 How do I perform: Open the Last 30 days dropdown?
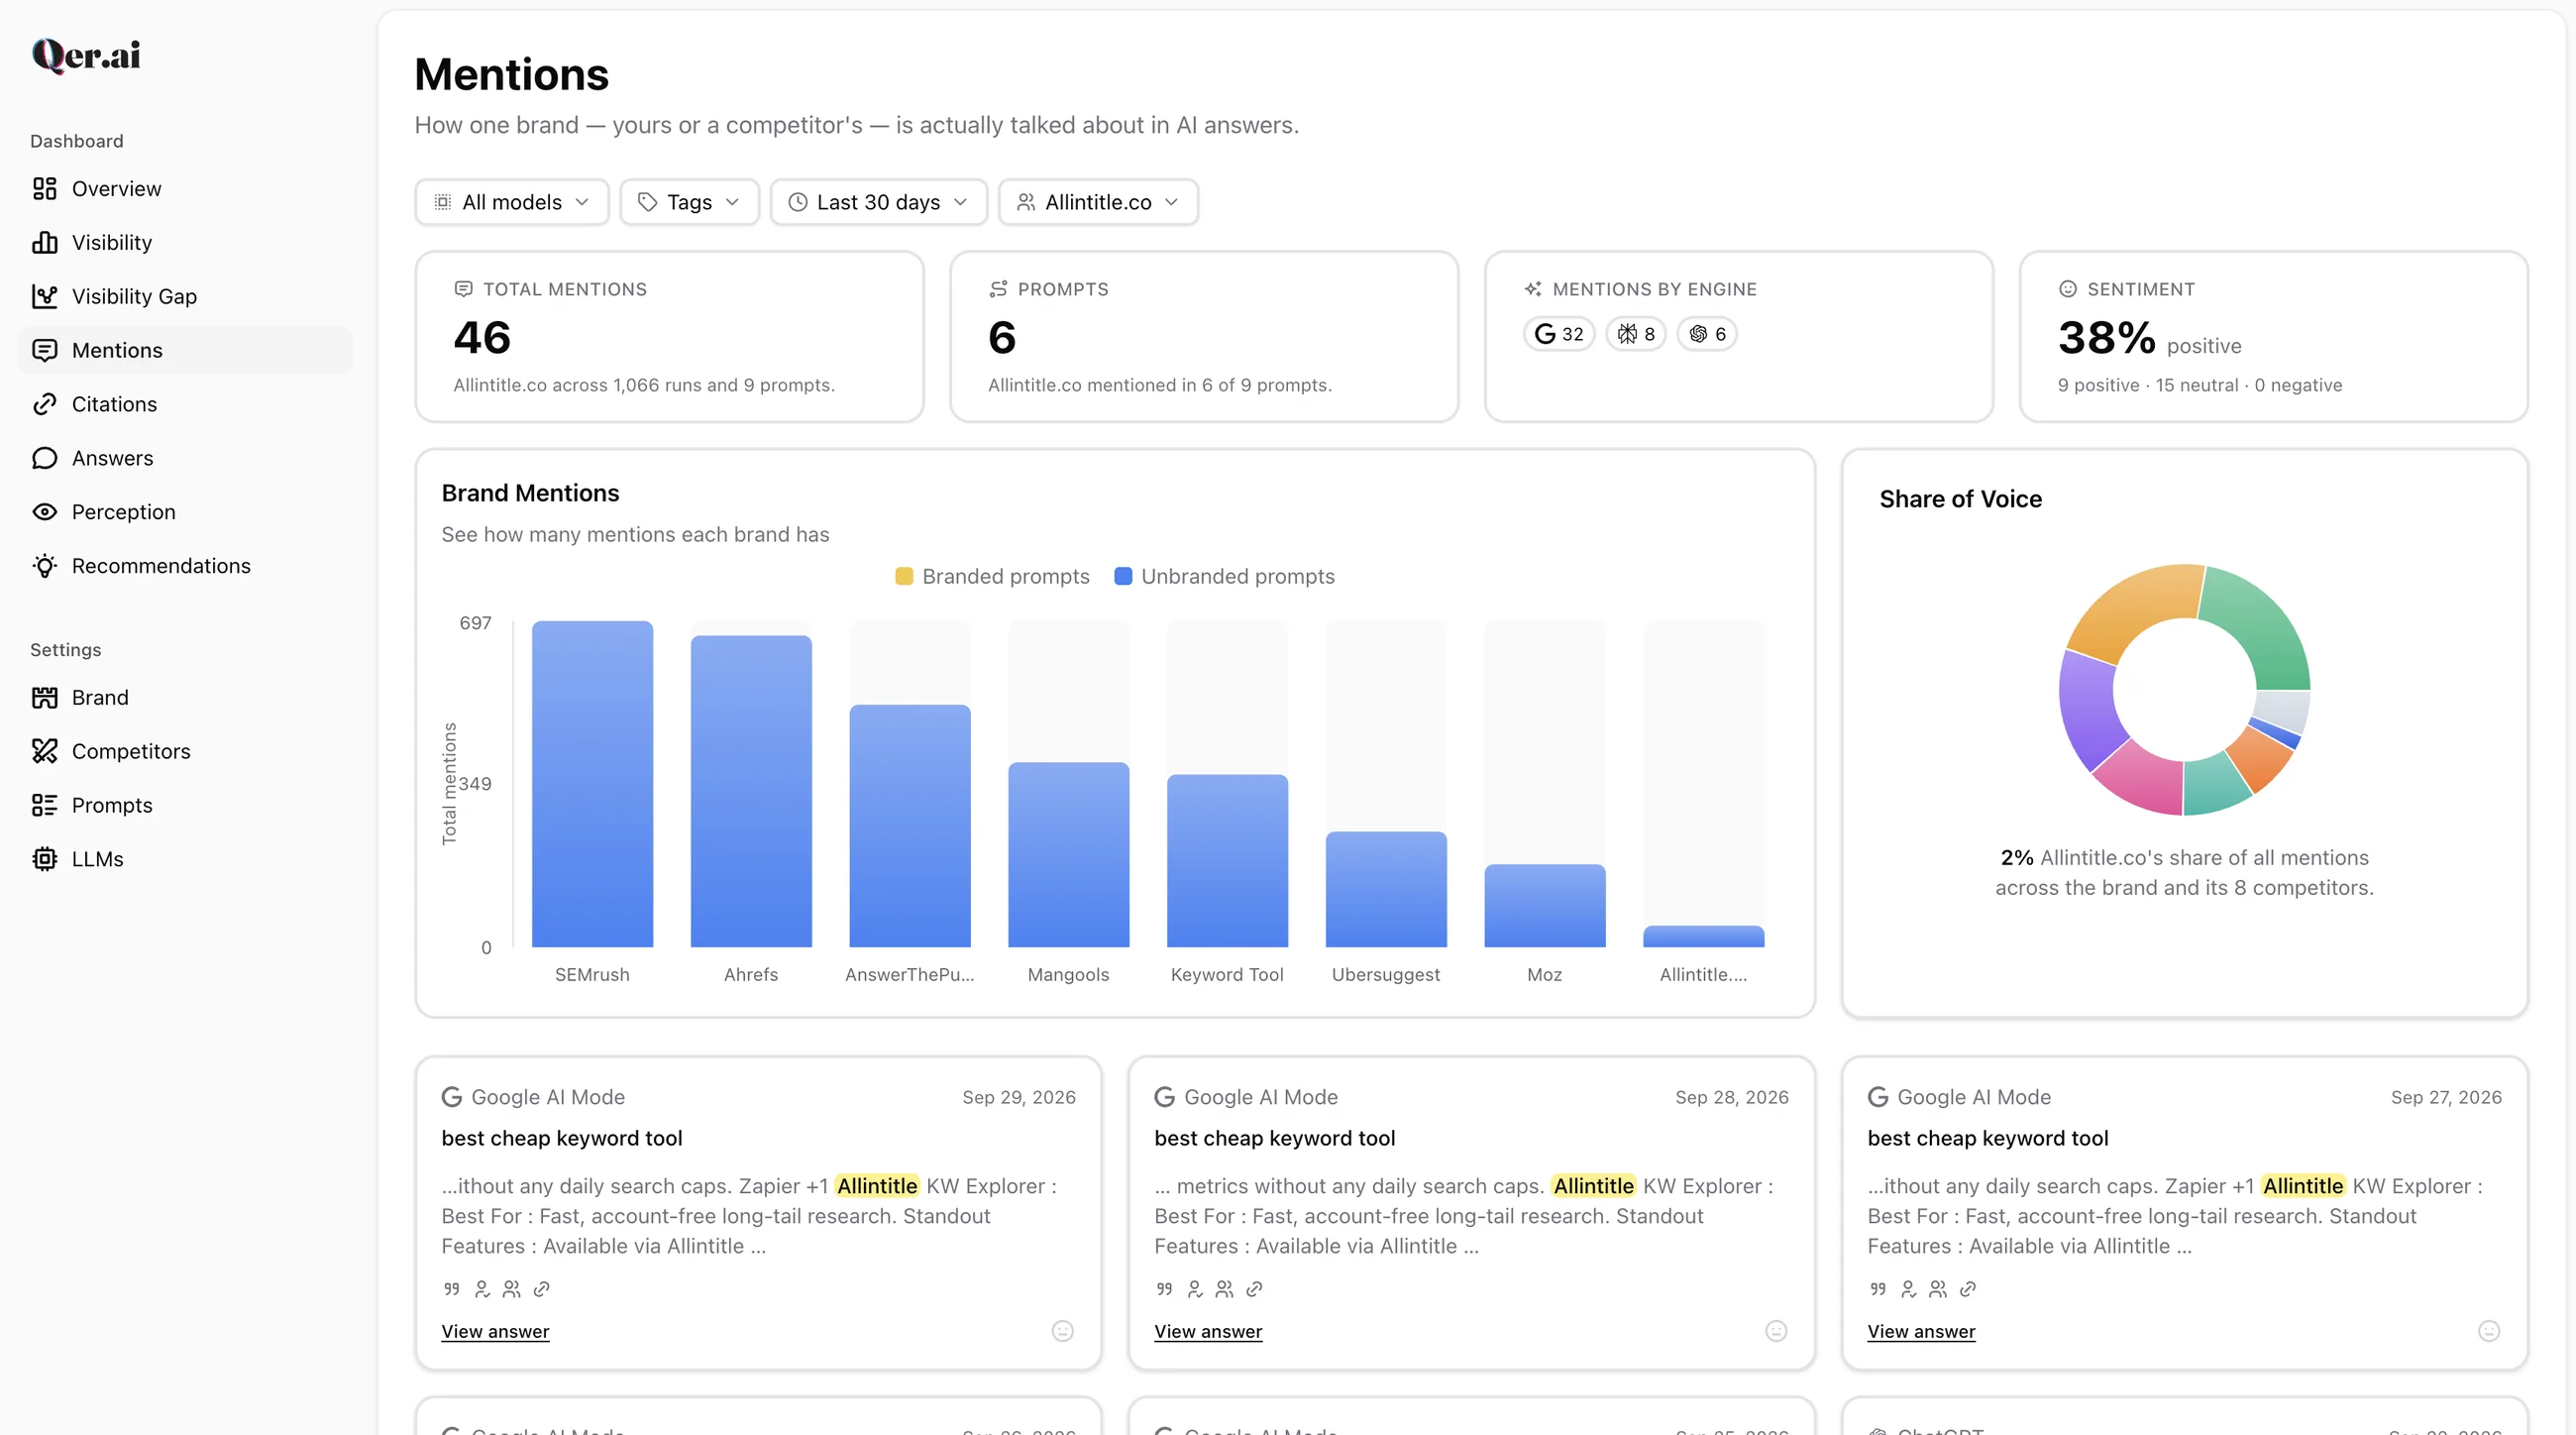tap(879, 203)
